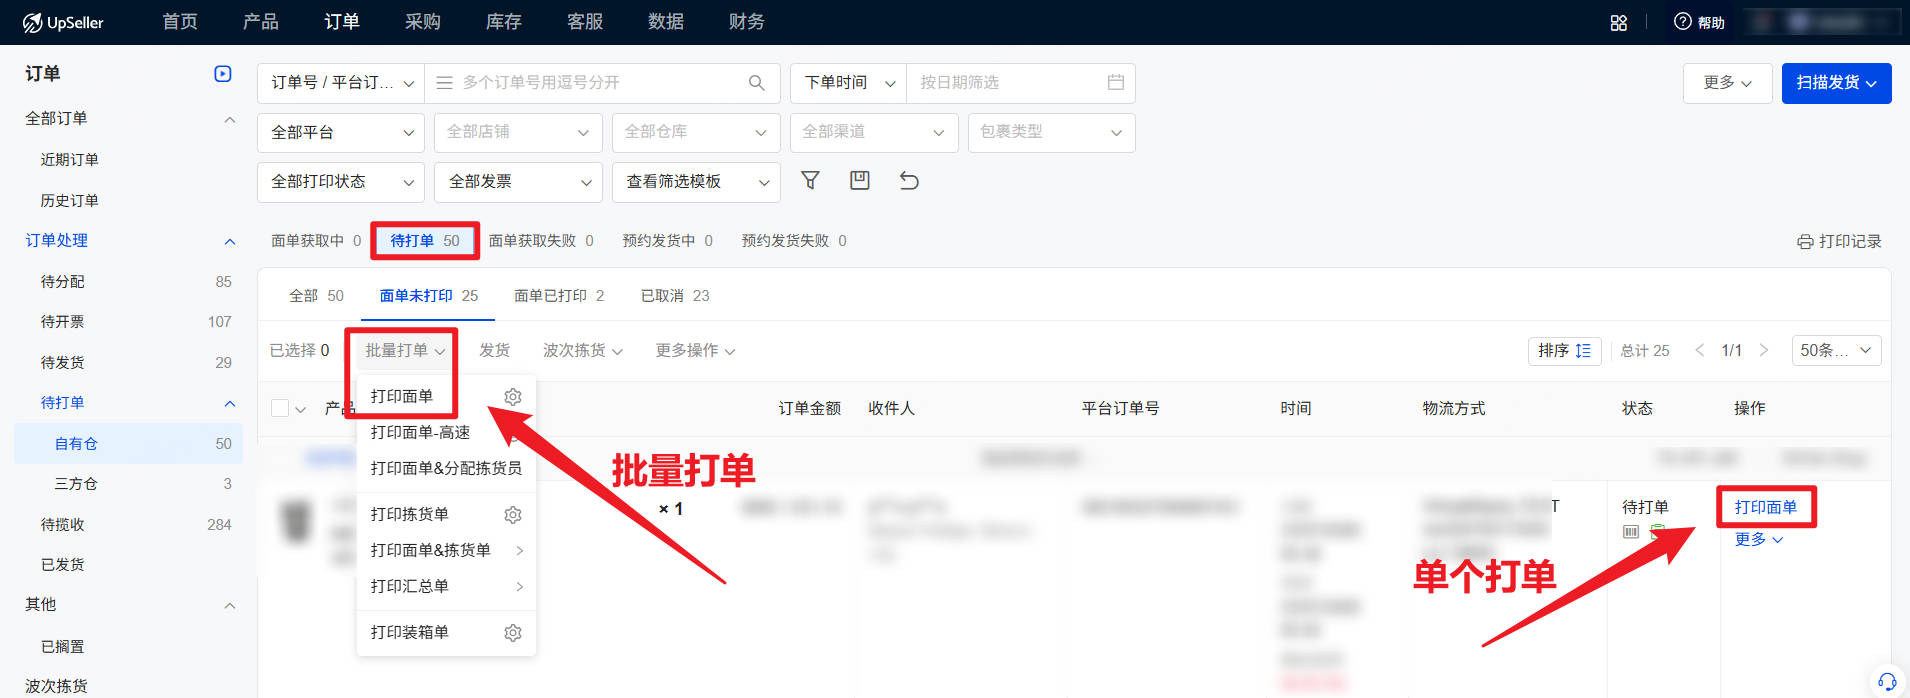Viewport: 1910px width, 698px height.
Task: Click 打印面单 link in the order row
Action: 1766,508
